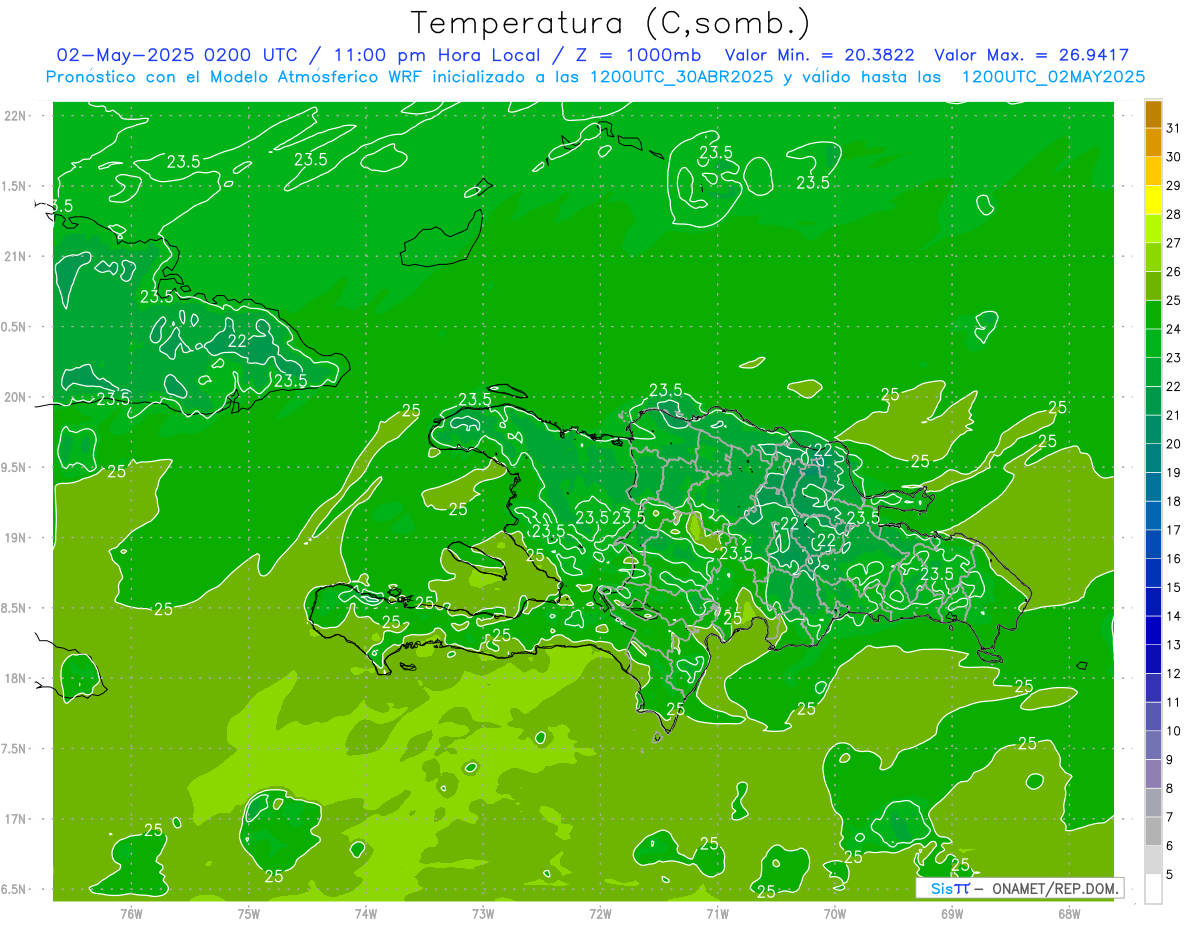
Task: Click the color scale value "31"
Action: [1173, 128]
